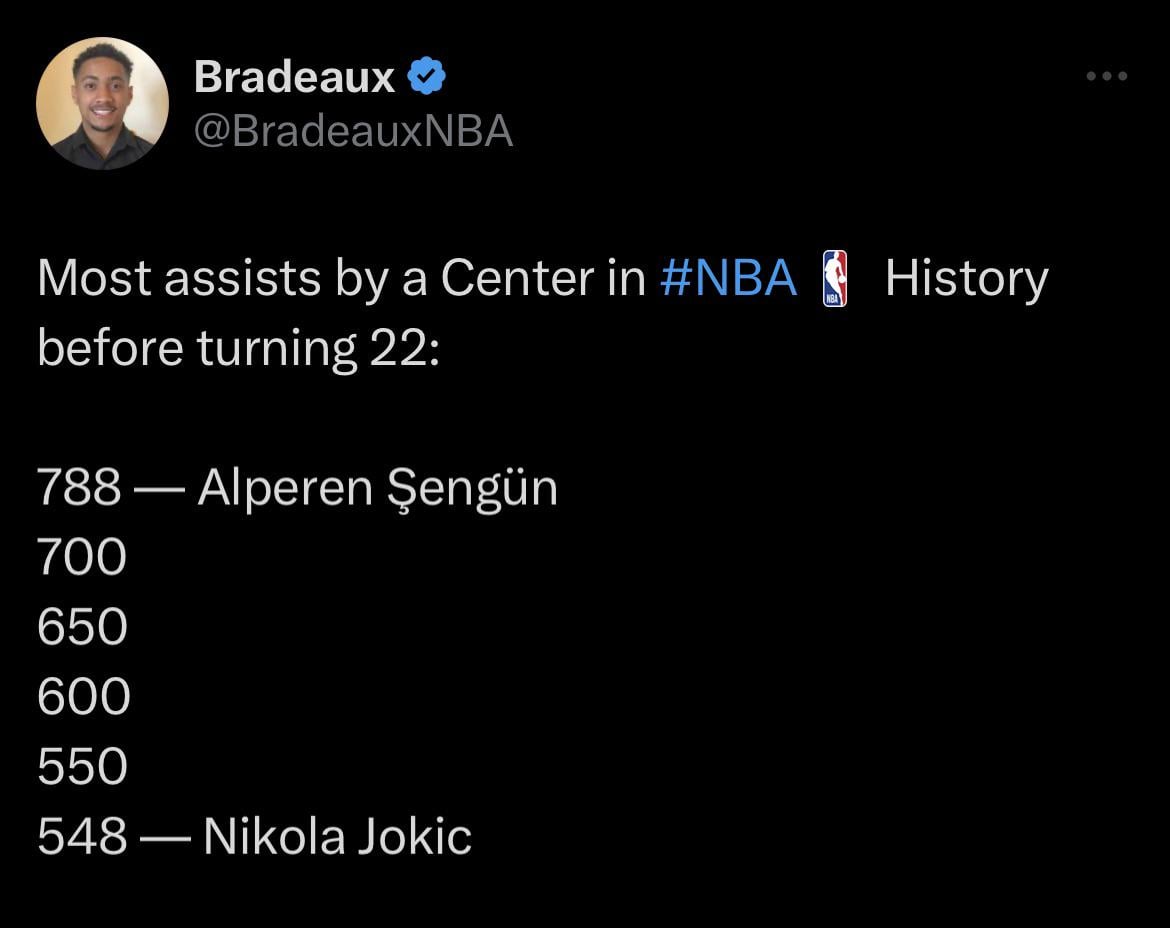Click the name Nikola Jokic
This screenshot has height=928, width=1170.
click(337, 837)
